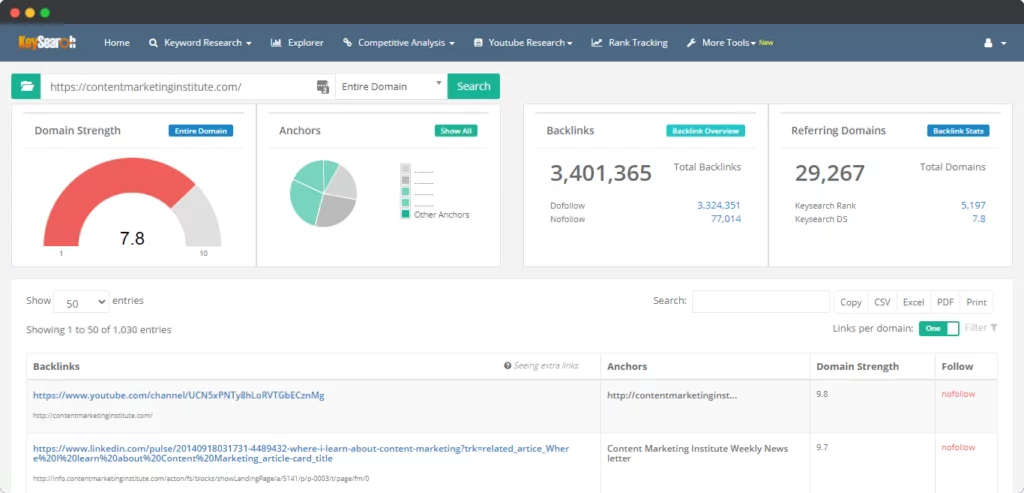
Task: Click the Filter funnel icon
Action: click(x=994, y=328)
